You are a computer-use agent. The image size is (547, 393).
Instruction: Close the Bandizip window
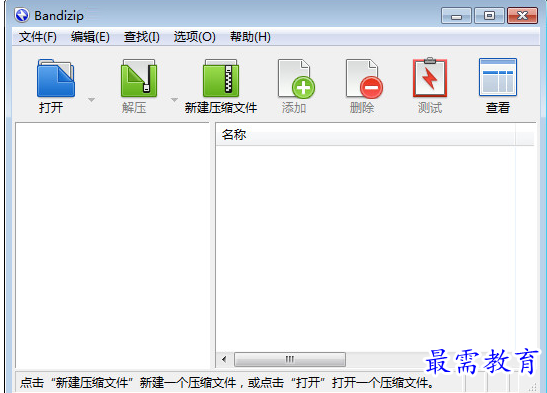tap(522, 16)
